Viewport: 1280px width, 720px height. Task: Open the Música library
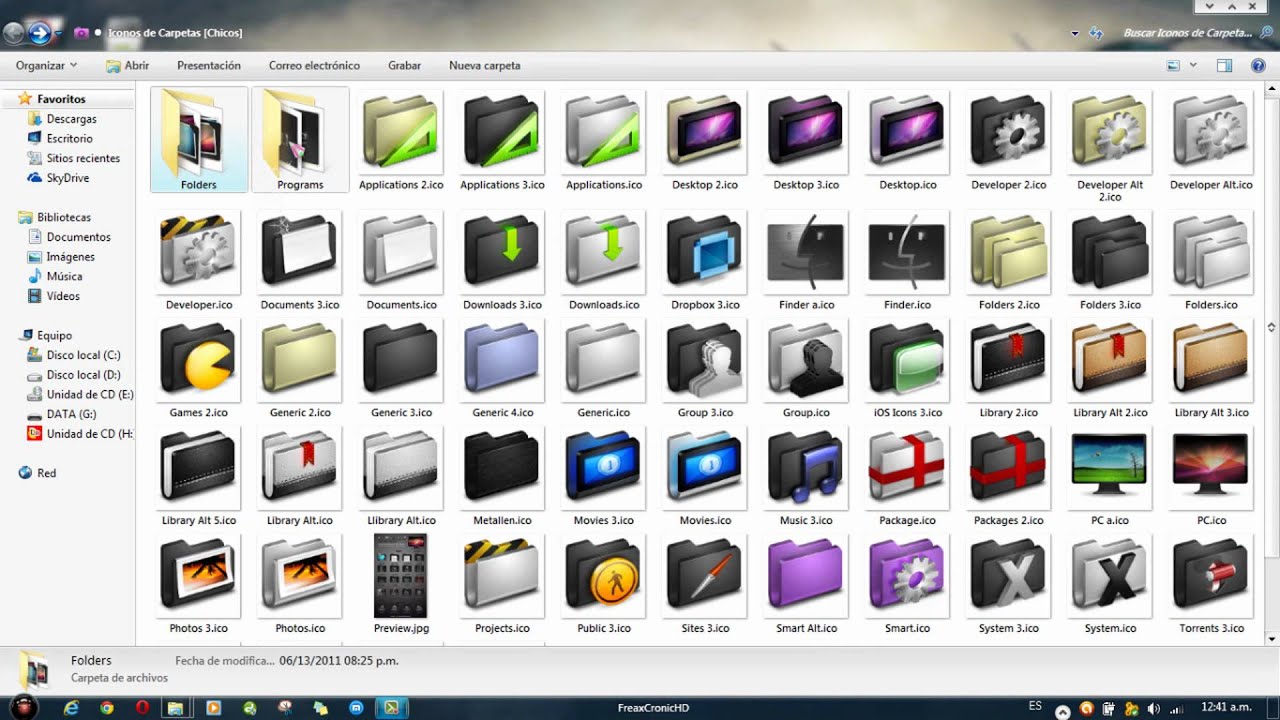pyautogui.click(x=64, y=276)
